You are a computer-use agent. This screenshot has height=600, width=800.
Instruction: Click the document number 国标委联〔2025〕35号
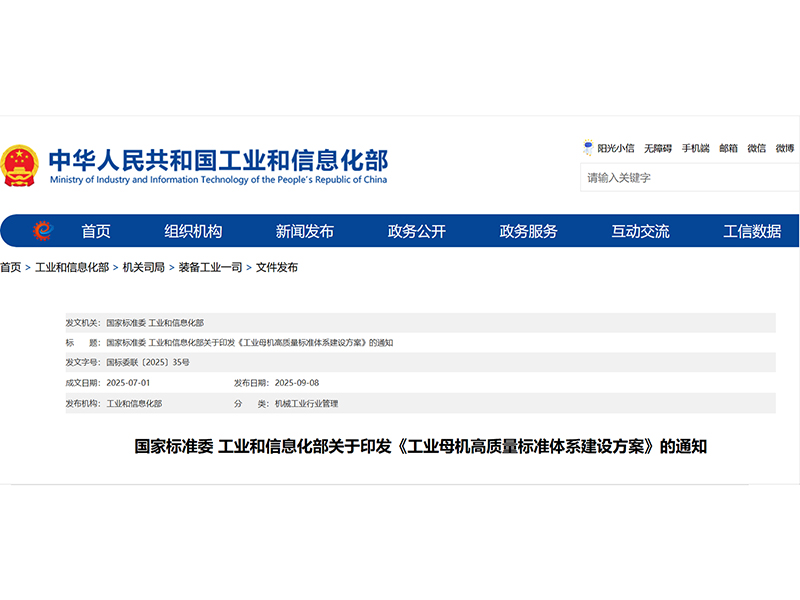coord(148,362)
